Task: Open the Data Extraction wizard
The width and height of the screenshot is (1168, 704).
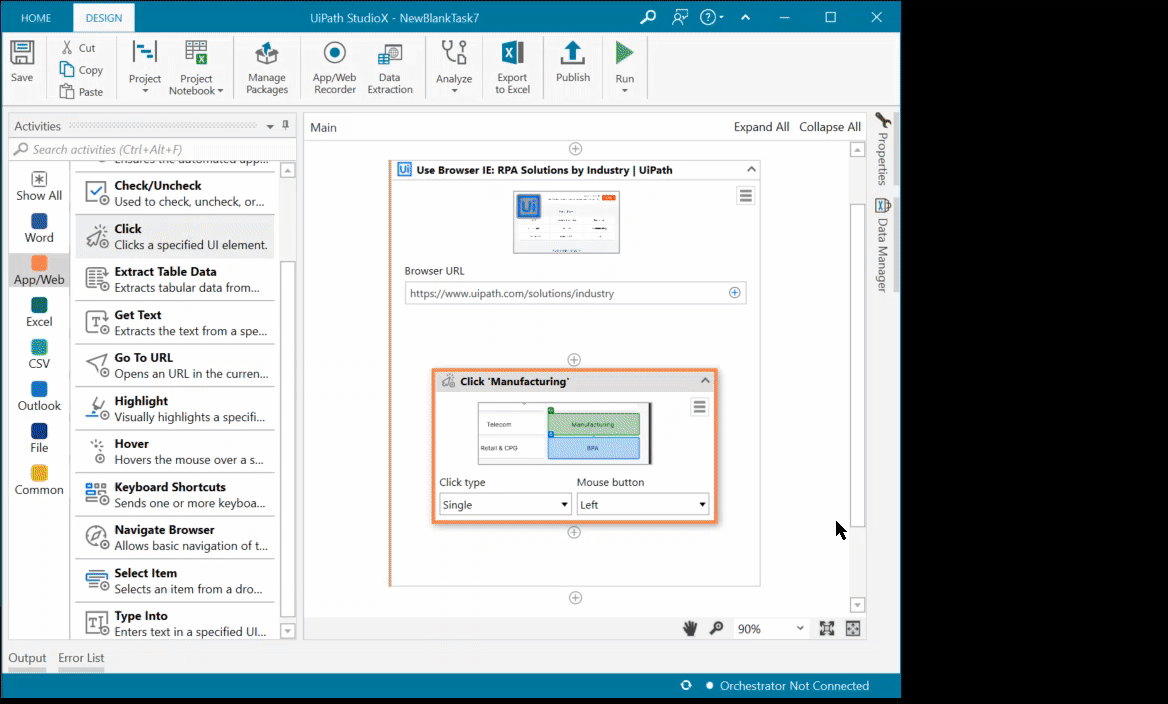Action: pyautogui.click(x=390, y=68)
